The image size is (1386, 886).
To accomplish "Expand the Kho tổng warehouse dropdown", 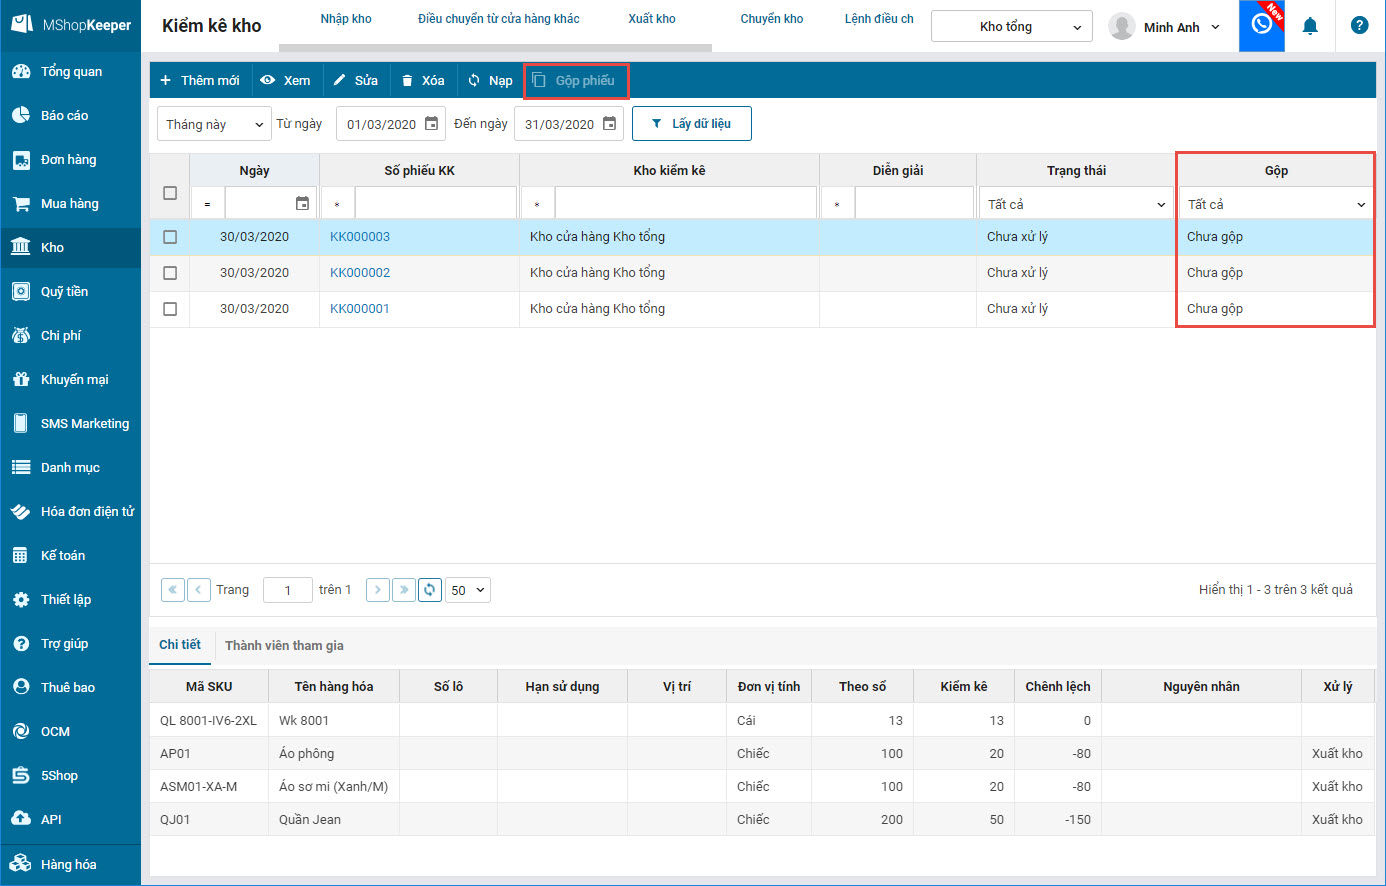I will click(x=1011, y=27).
